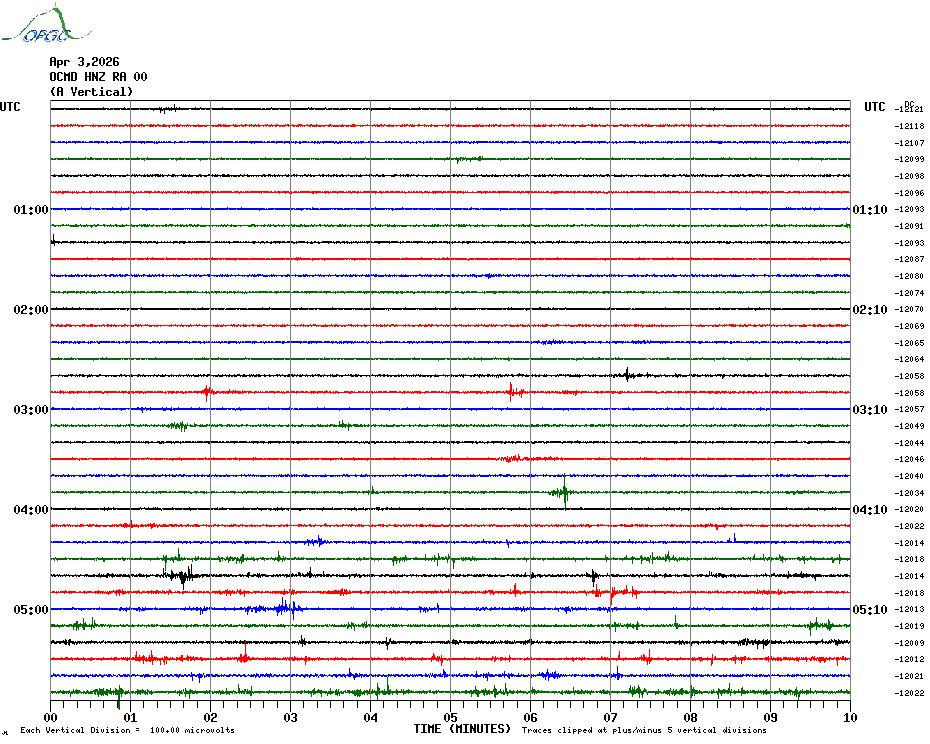The image size is (930, 744).
Task: Select minute tick 00 on bottom axis
Action: [51, 718]
